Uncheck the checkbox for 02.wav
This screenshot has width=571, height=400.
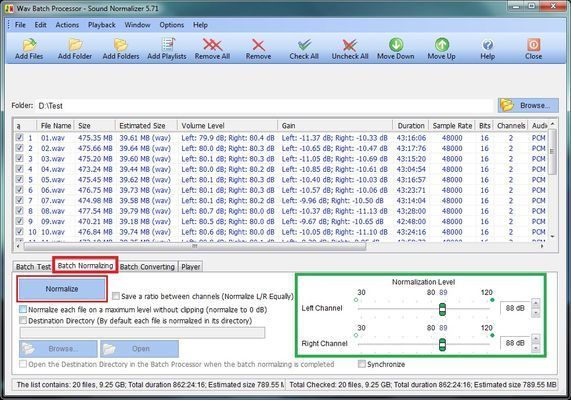pyautogui.click(x=19, y=148)
